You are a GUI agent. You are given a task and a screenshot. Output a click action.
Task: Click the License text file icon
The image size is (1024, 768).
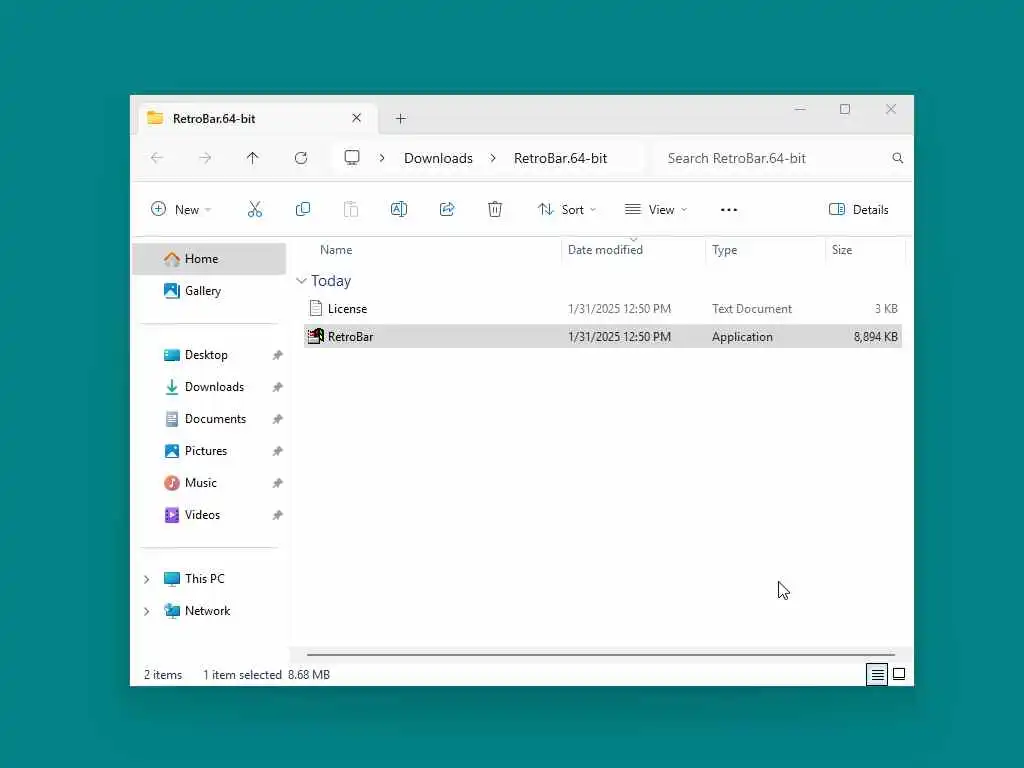(x=316, y=308)
